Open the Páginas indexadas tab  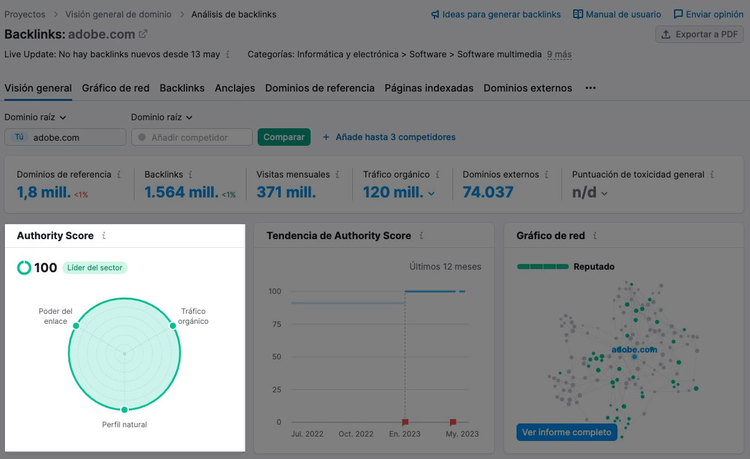pyautogui.click(x=429, y=88)
